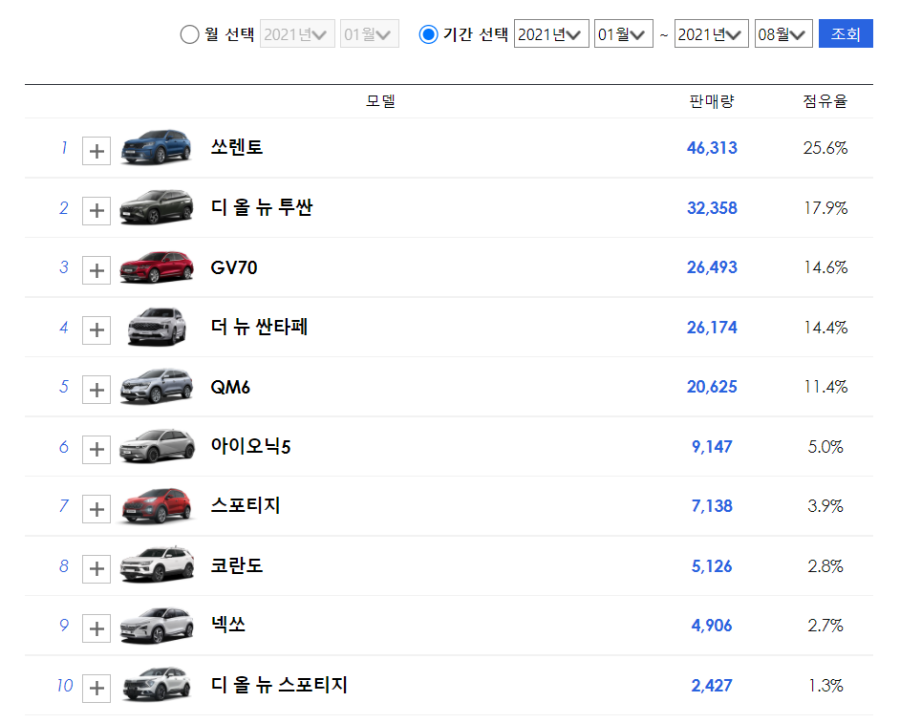Screen dimensions: 900x723
Task: Click the gray-blue QM6 car image
Action: tap(156, 386)
